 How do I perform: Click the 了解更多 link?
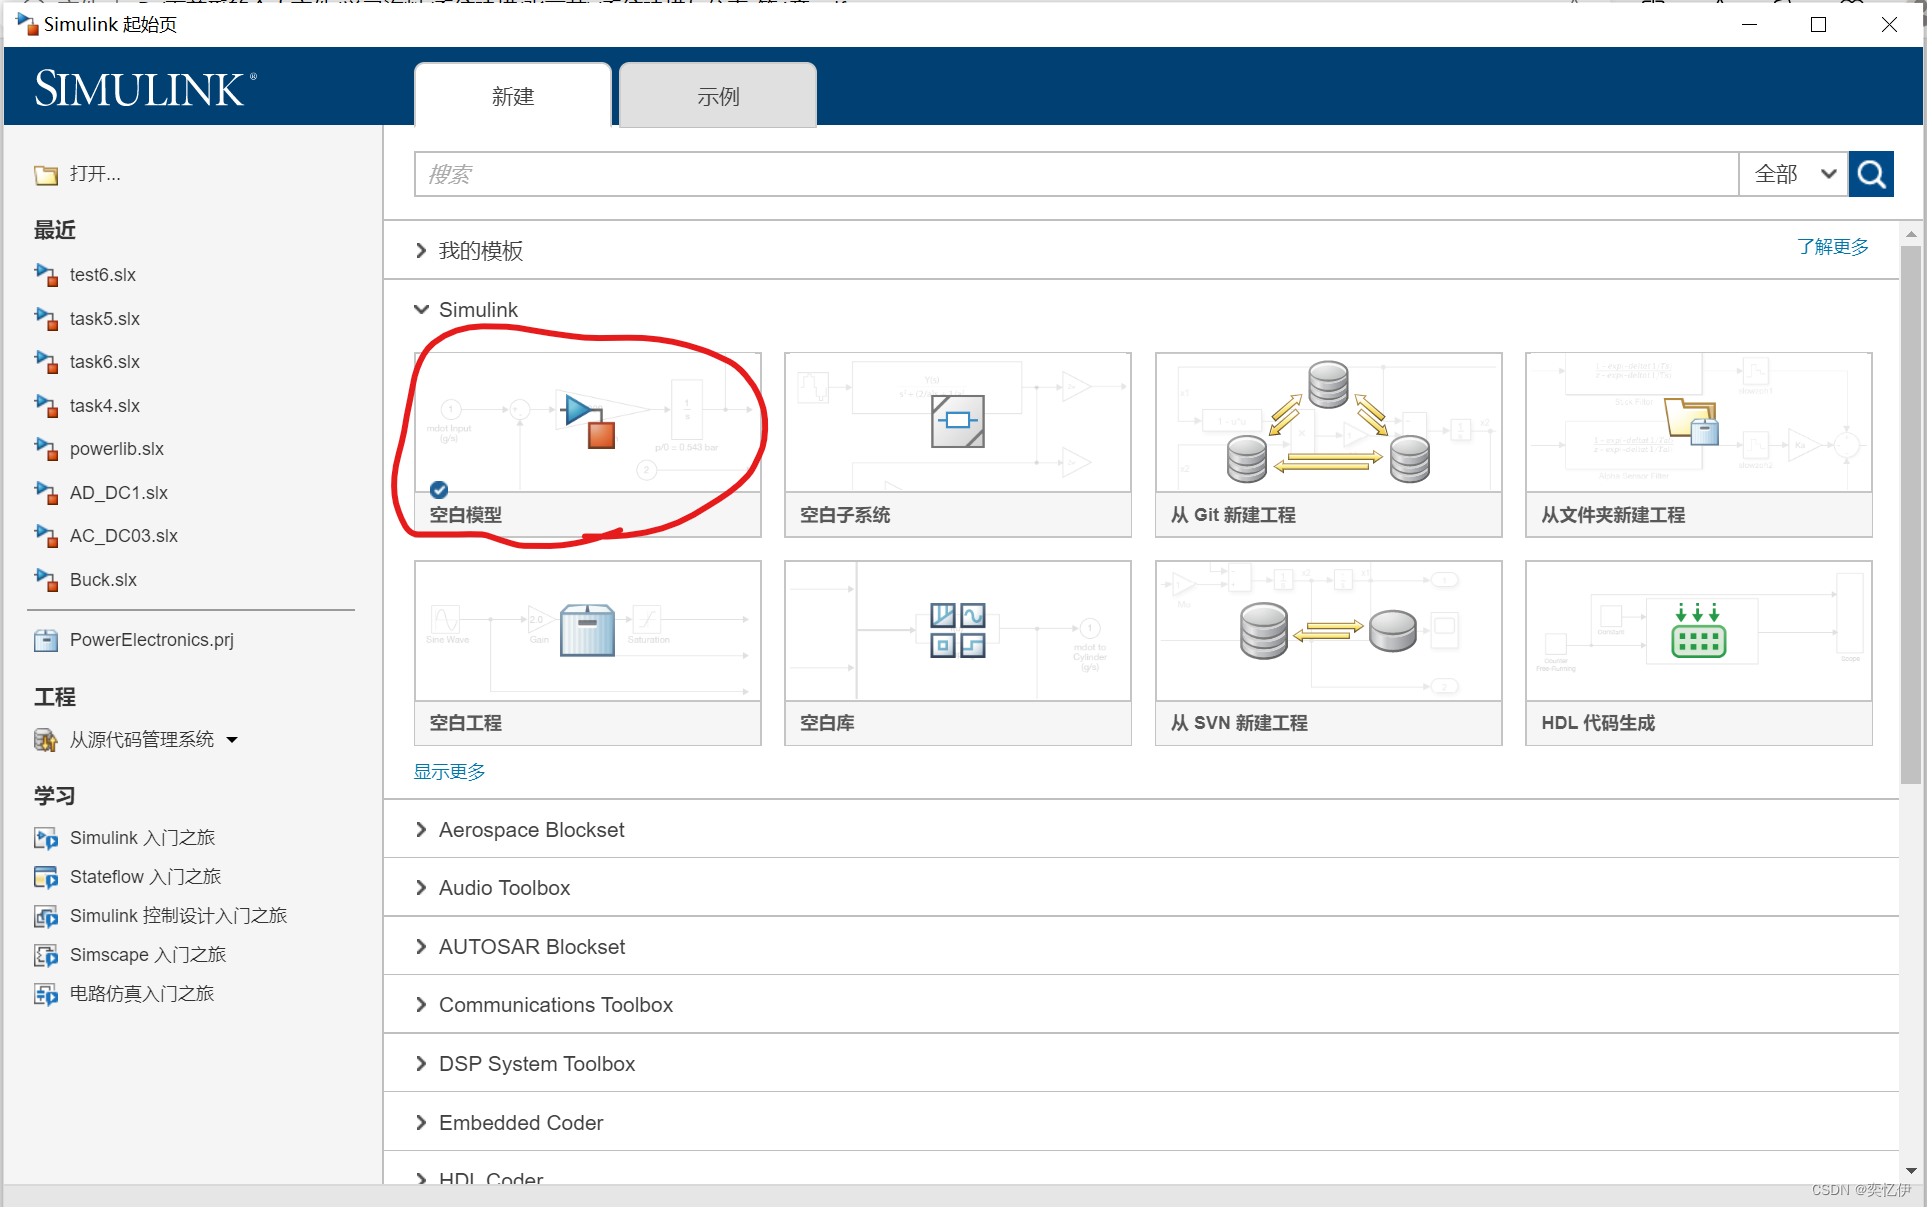point(1832,247)
